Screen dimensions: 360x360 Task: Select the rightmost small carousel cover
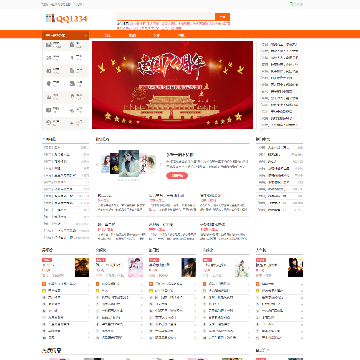[152, 164]
